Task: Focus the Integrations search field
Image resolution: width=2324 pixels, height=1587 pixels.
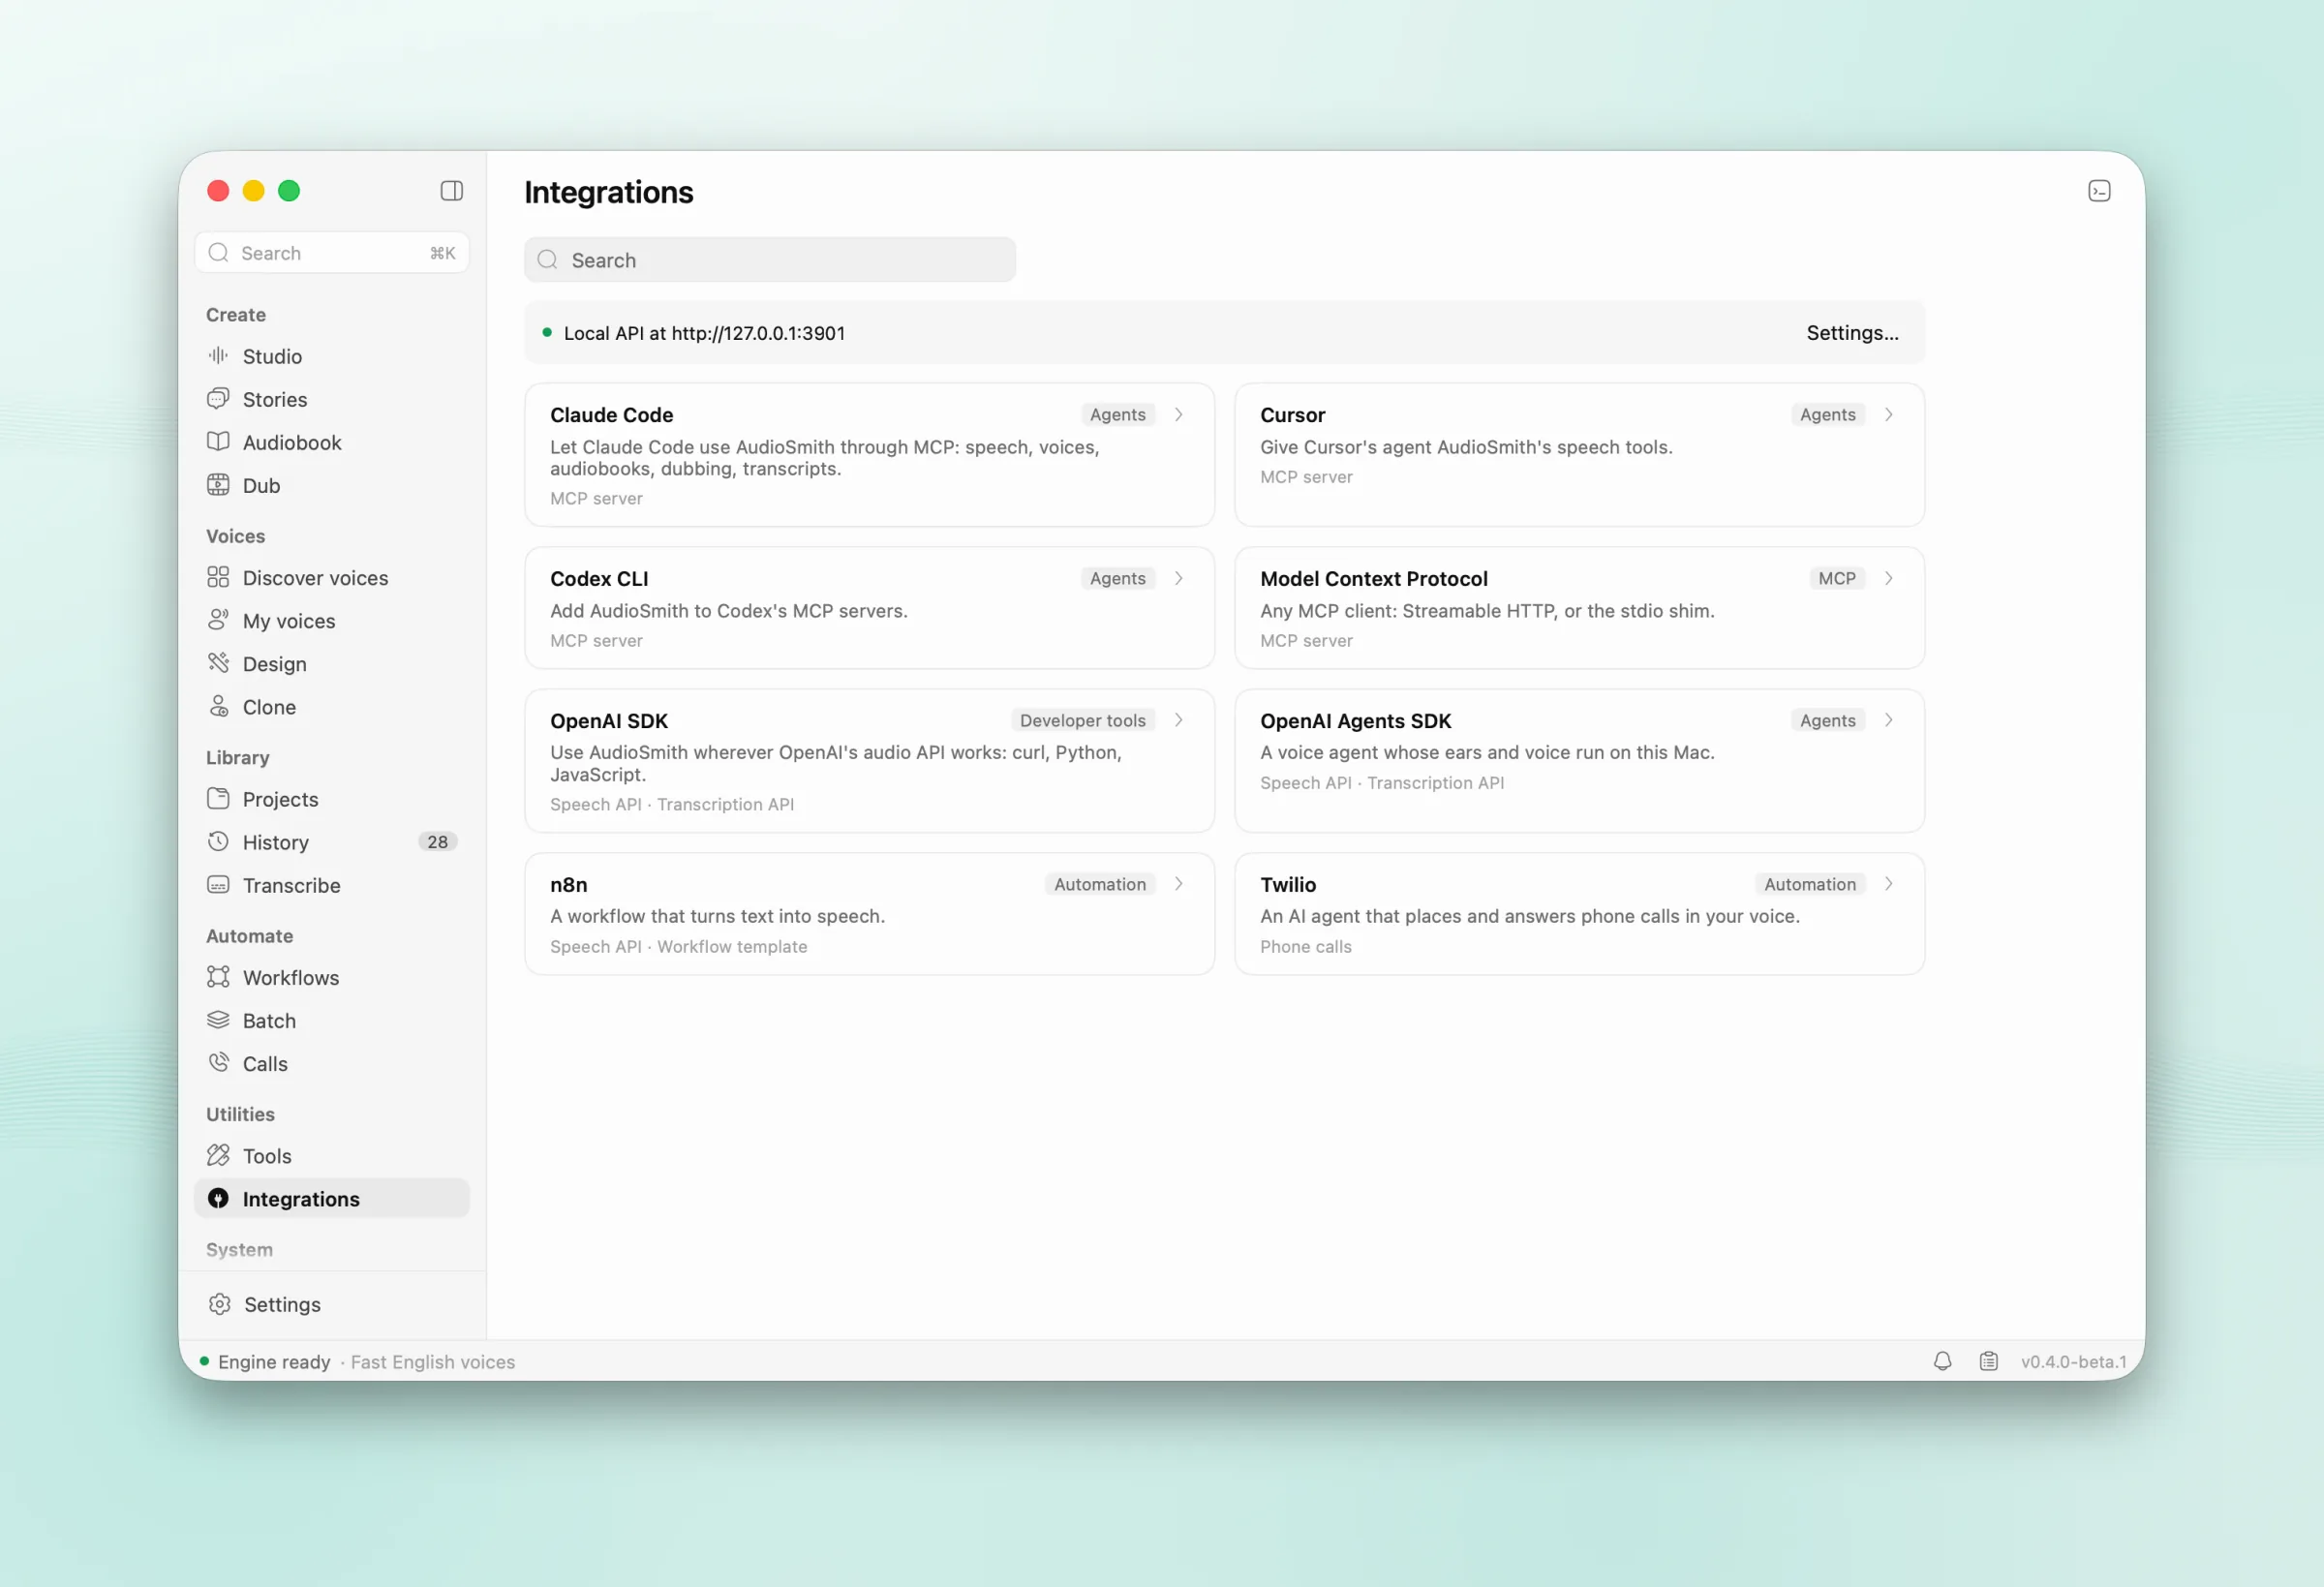Action: point(769,260)
